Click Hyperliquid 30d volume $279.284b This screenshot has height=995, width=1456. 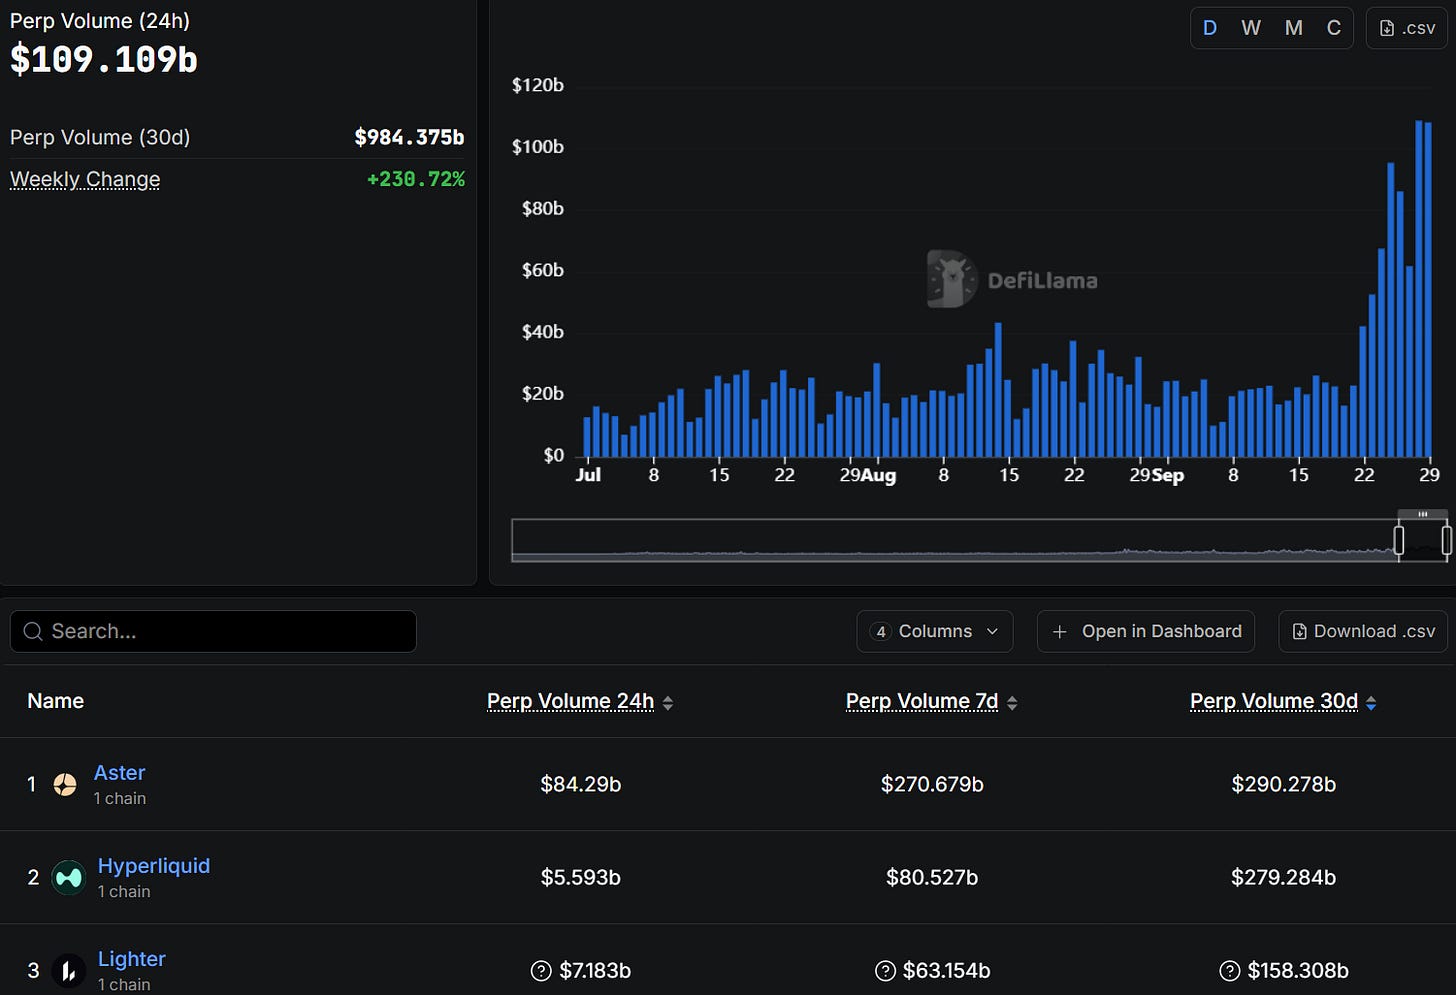click(x=1283, y=878)
